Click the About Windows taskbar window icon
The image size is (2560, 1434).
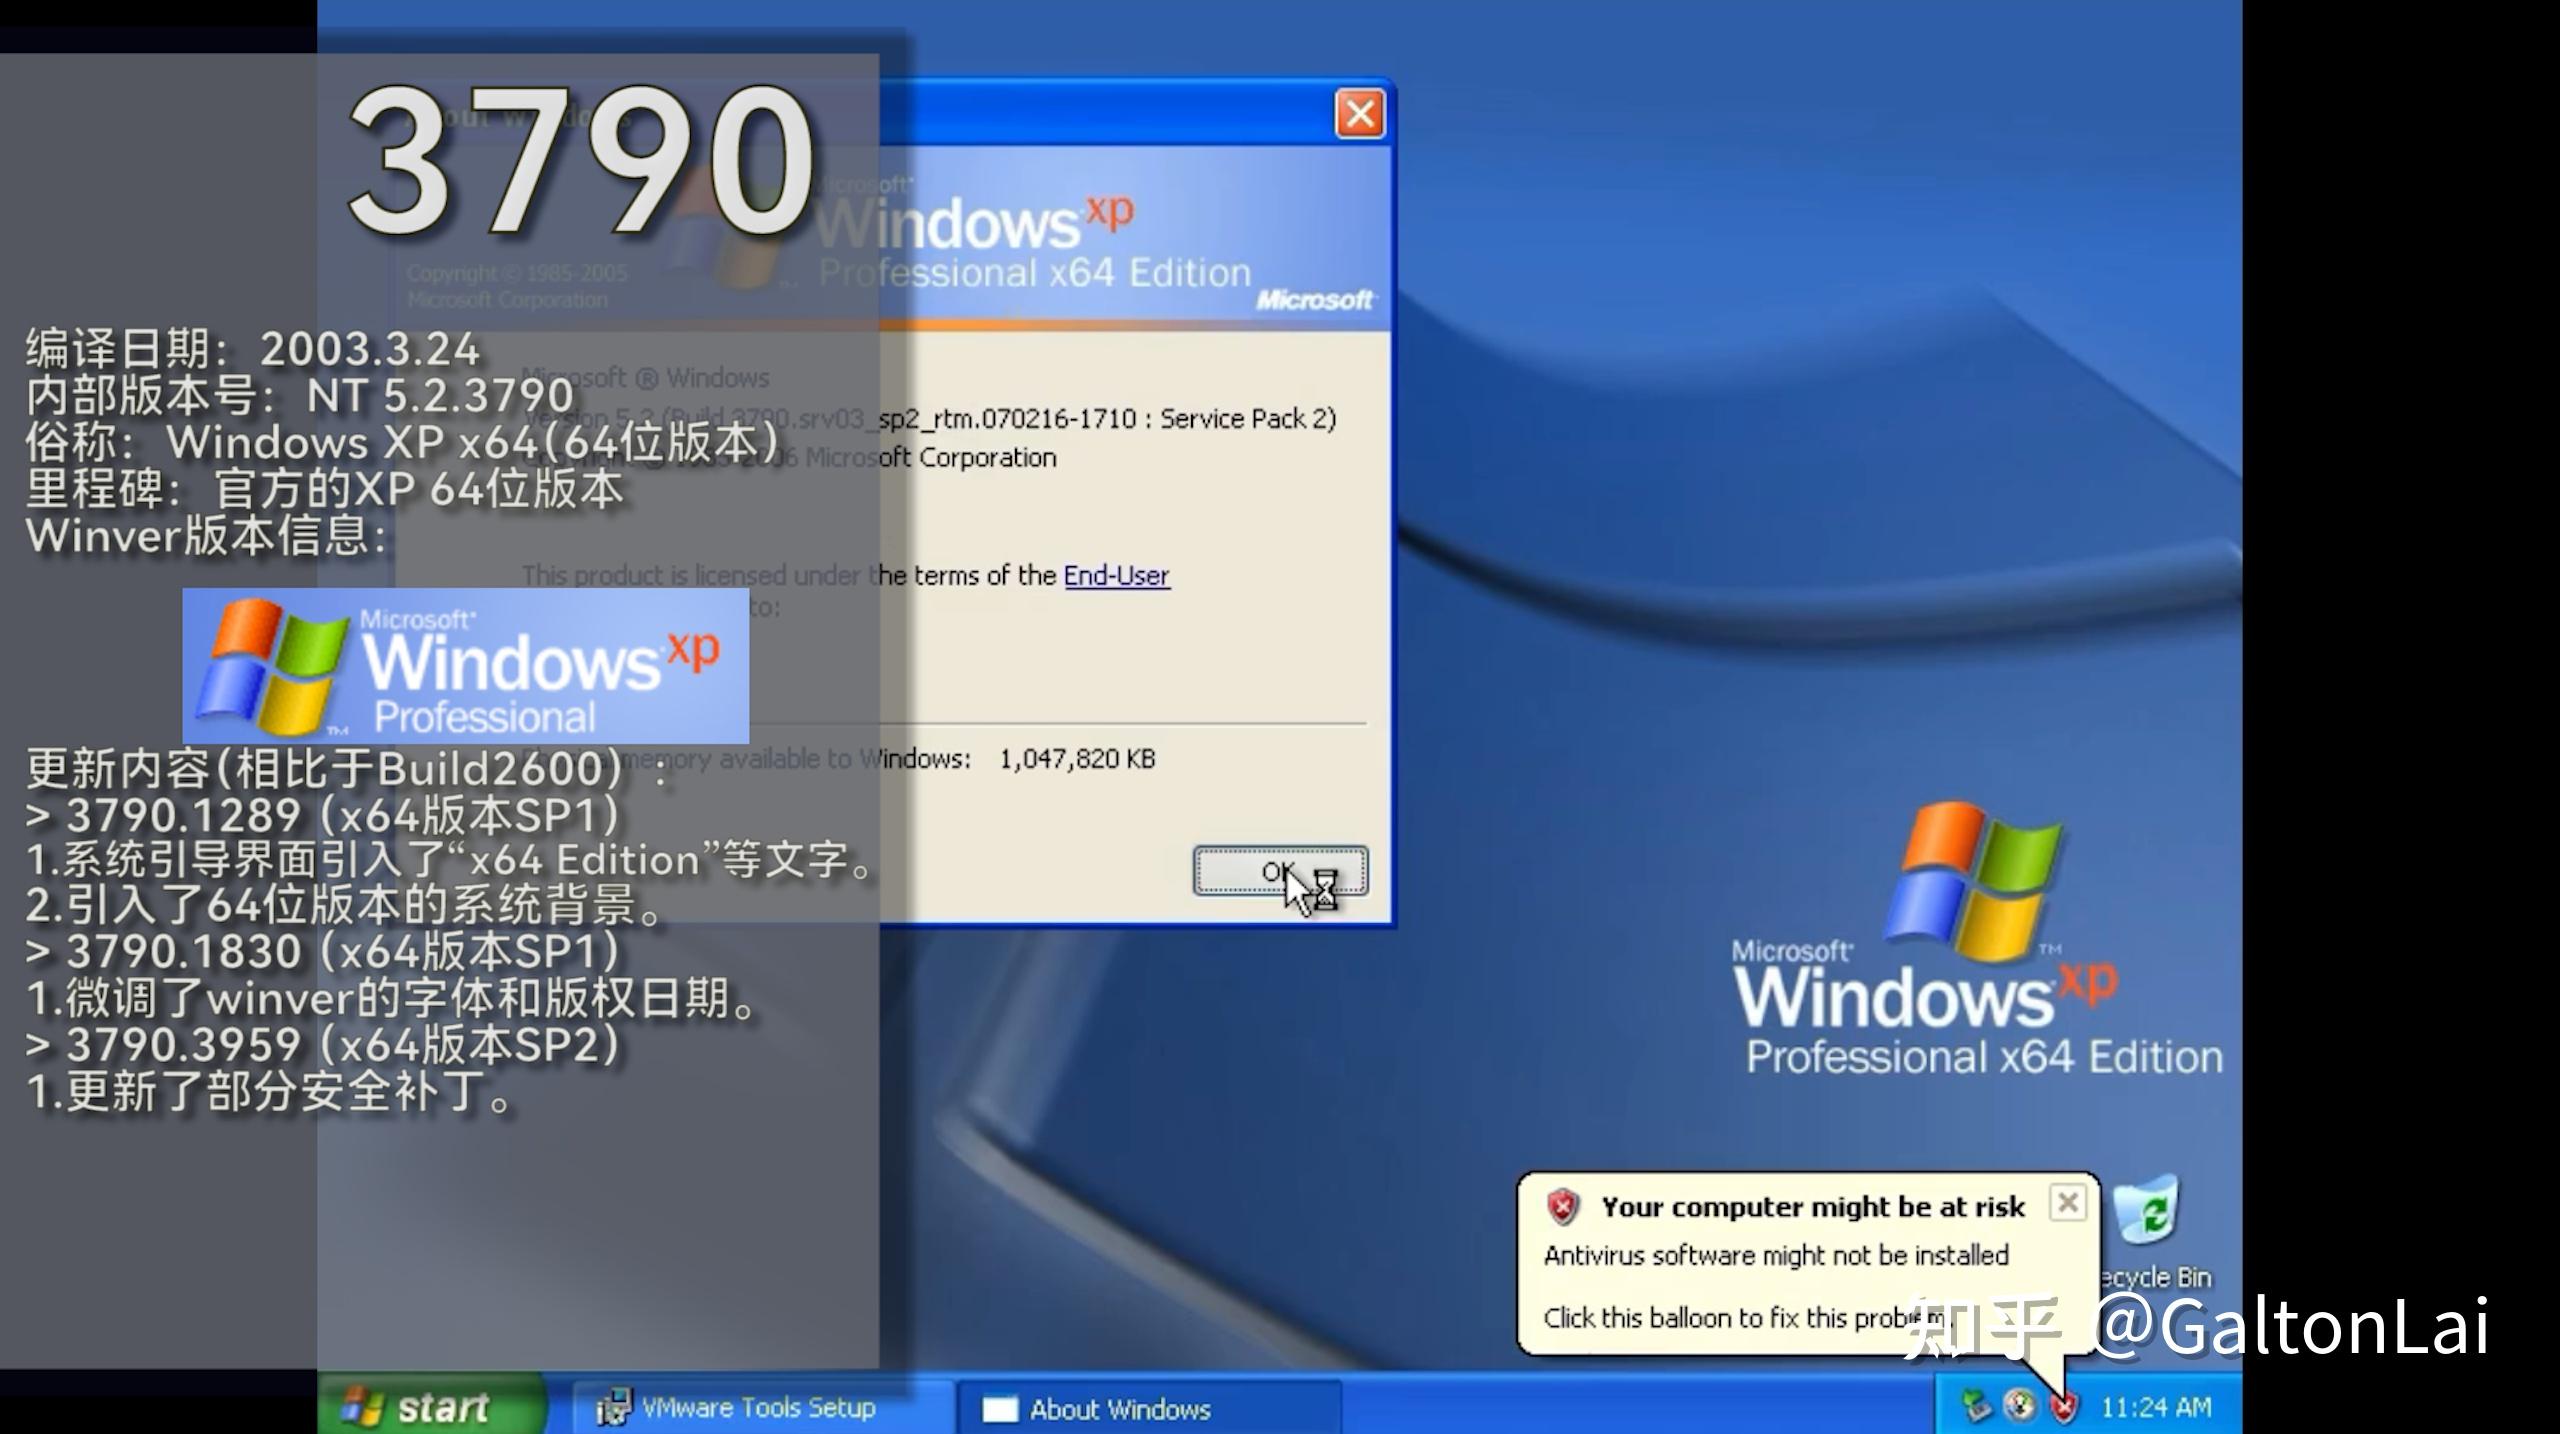point(999,1409)
